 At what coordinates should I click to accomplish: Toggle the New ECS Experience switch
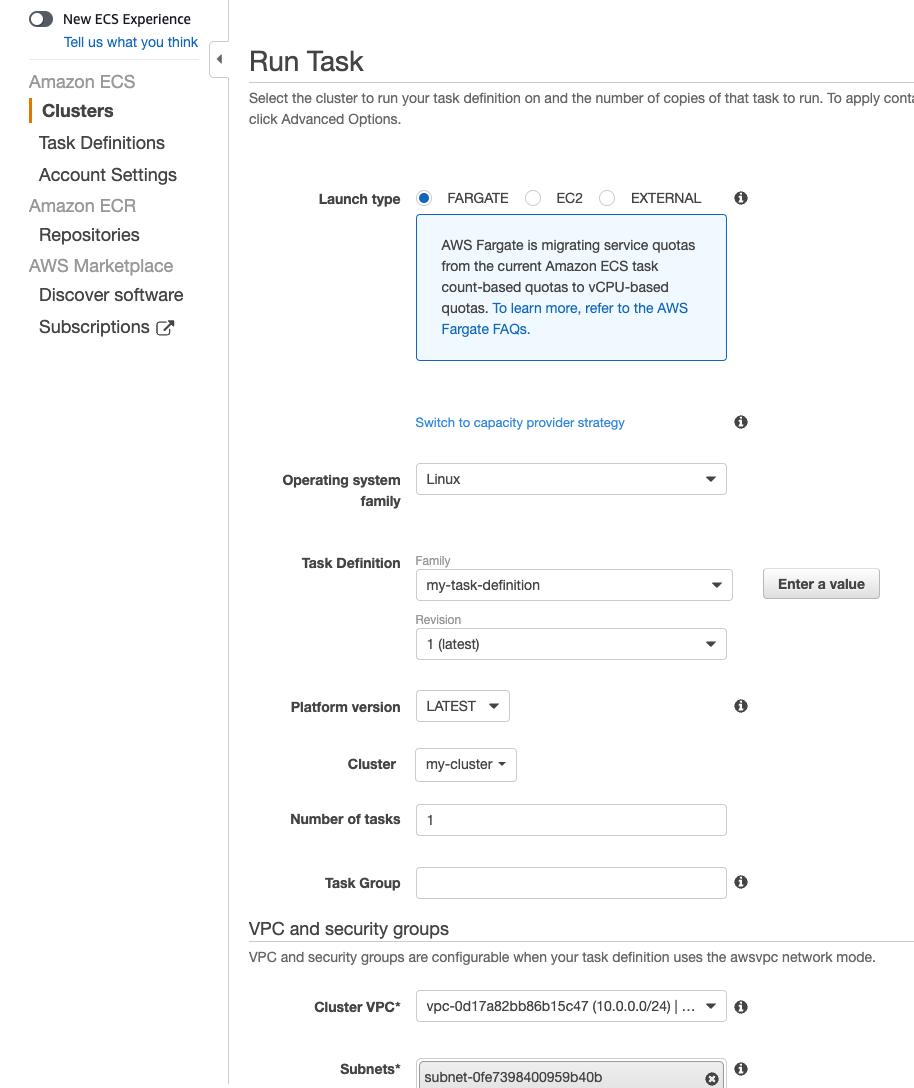[41, 19]
